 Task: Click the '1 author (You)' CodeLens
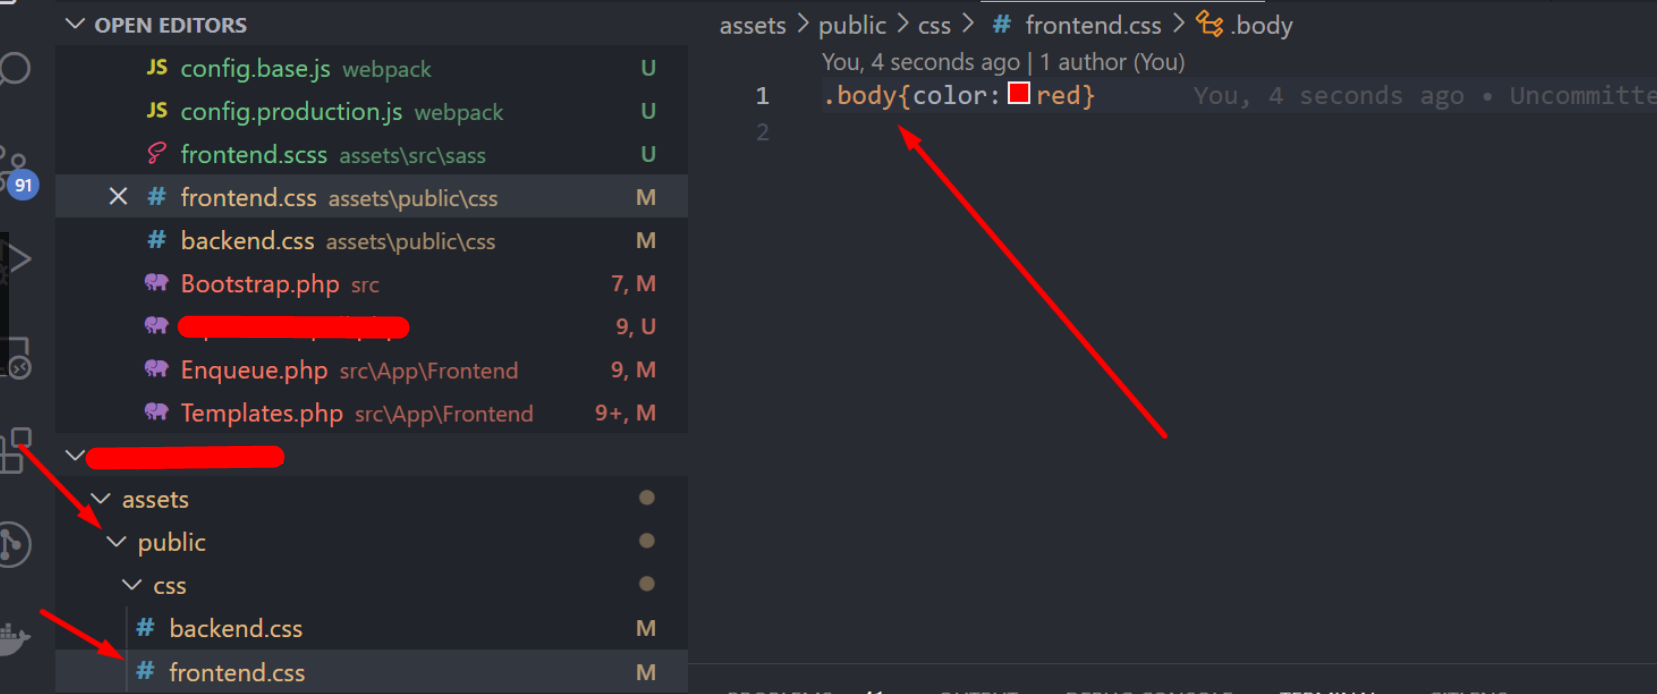1112,62
